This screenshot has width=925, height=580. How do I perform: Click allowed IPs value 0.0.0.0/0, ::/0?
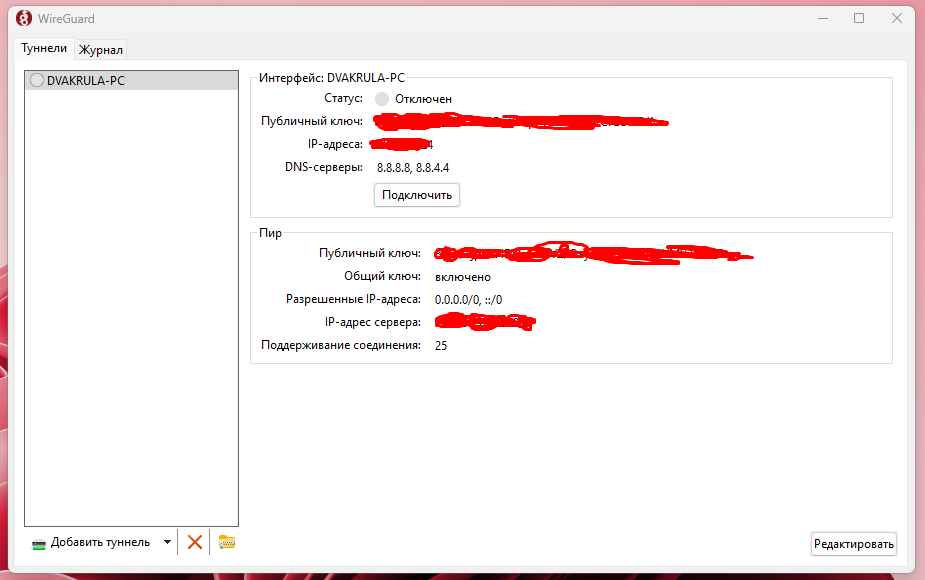468,300
